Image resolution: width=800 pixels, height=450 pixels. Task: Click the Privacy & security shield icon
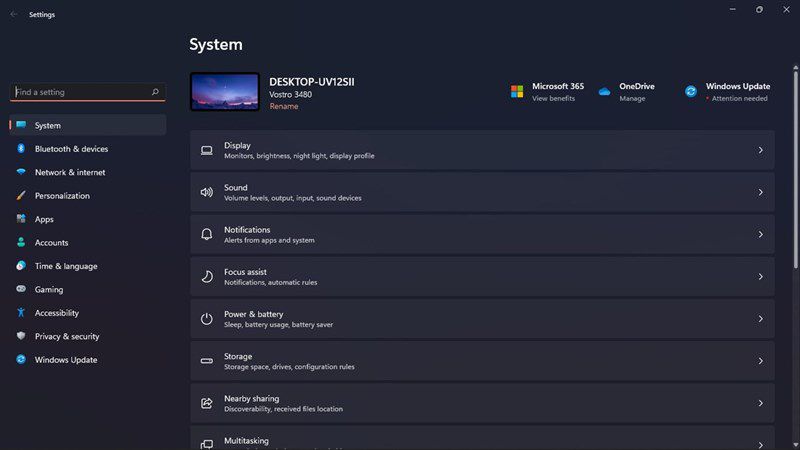click(21, 336)
